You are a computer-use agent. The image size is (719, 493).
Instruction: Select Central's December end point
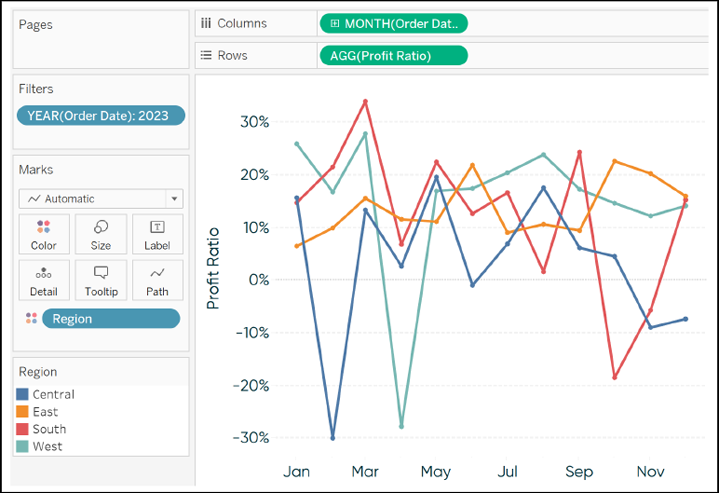coord(686,319)
